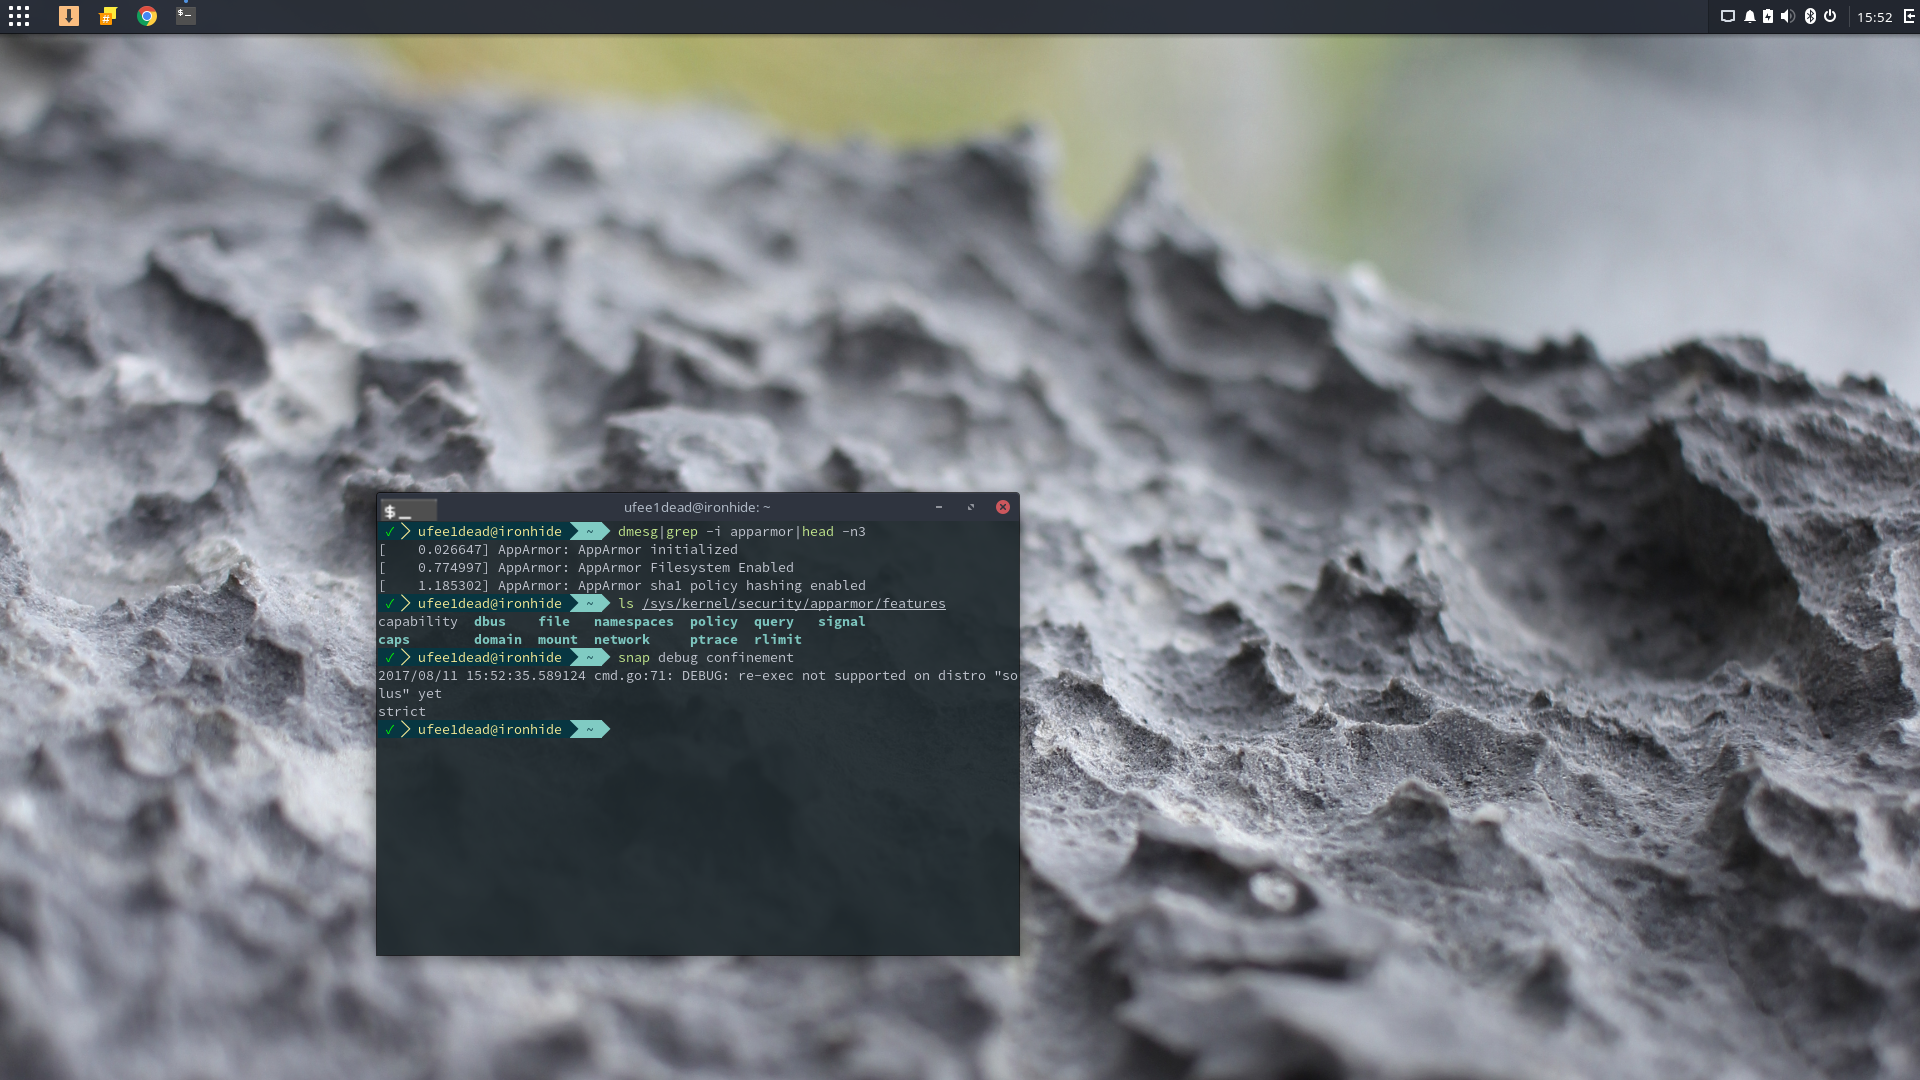The image size is (1920, 1080).
Task: Select the terminal launcher in top panel
Action: point(185,15)
